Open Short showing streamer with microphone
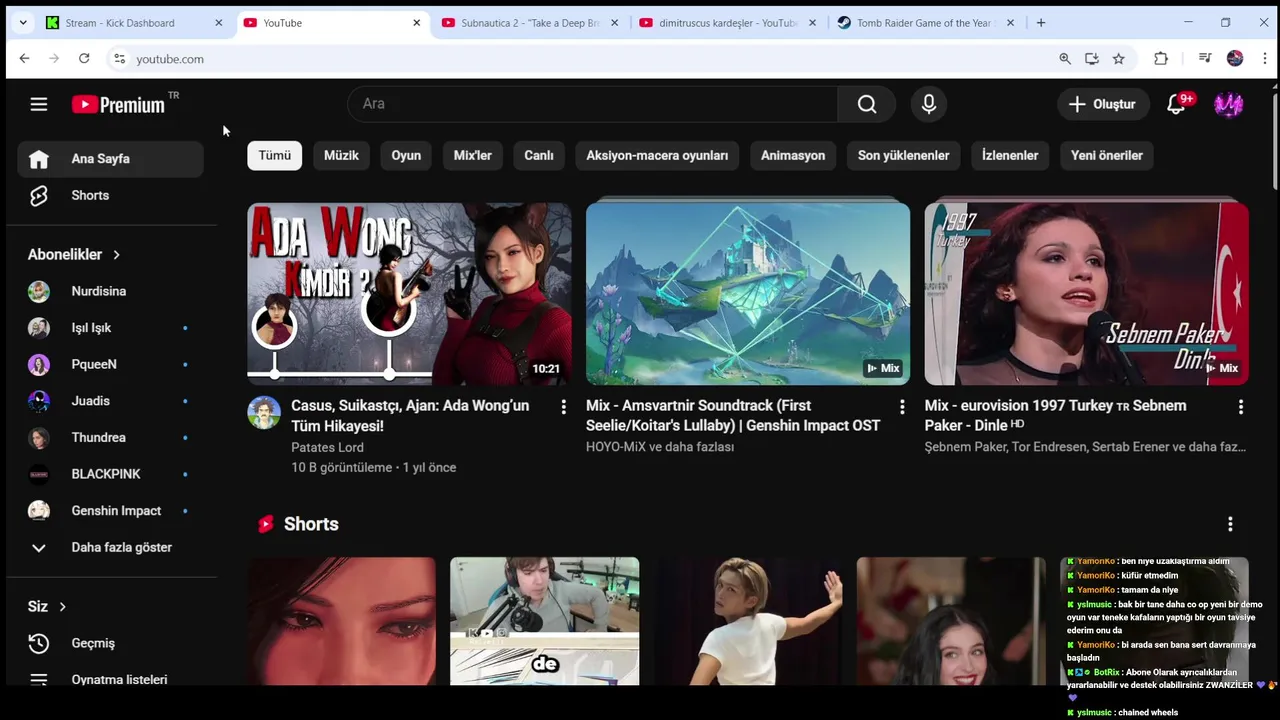Image resolution: width=1280 pixels, height=720 pixels. point(545,621)
